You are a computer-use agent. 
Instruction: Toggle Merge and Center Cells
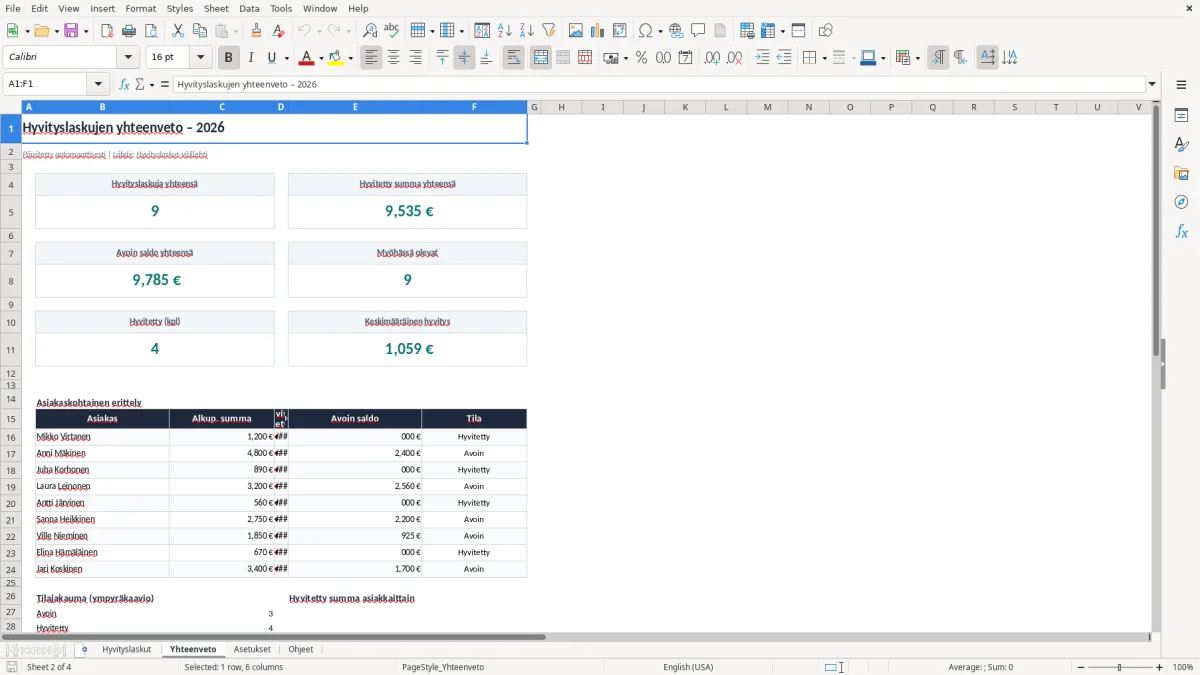[x=540, y=58]
